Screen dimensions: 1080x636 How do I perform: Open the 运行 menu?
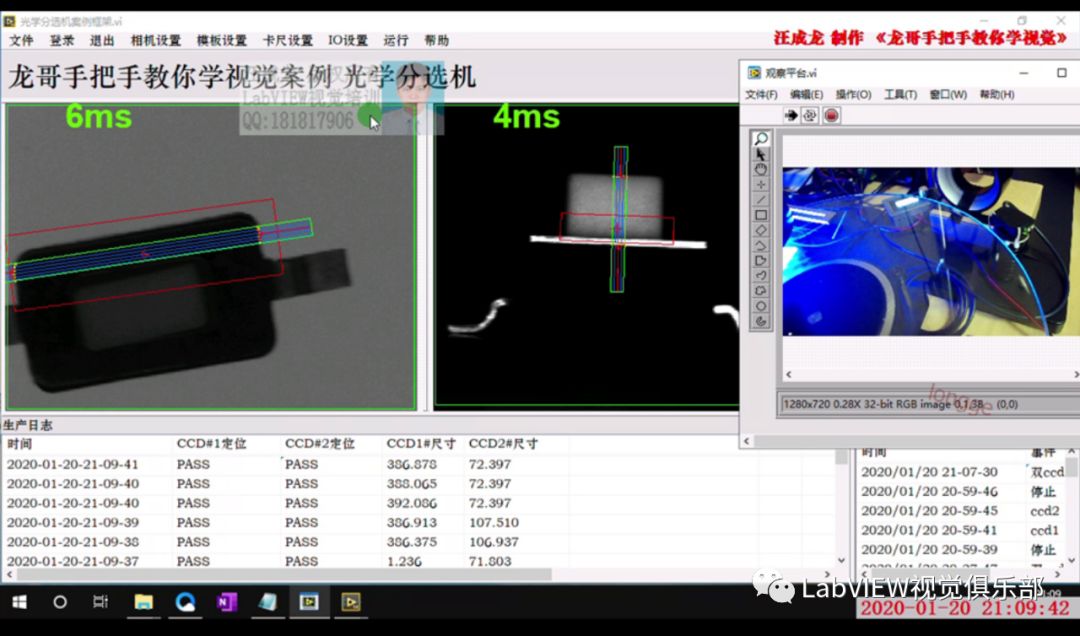pyautogui.click(x=396, y=41)
